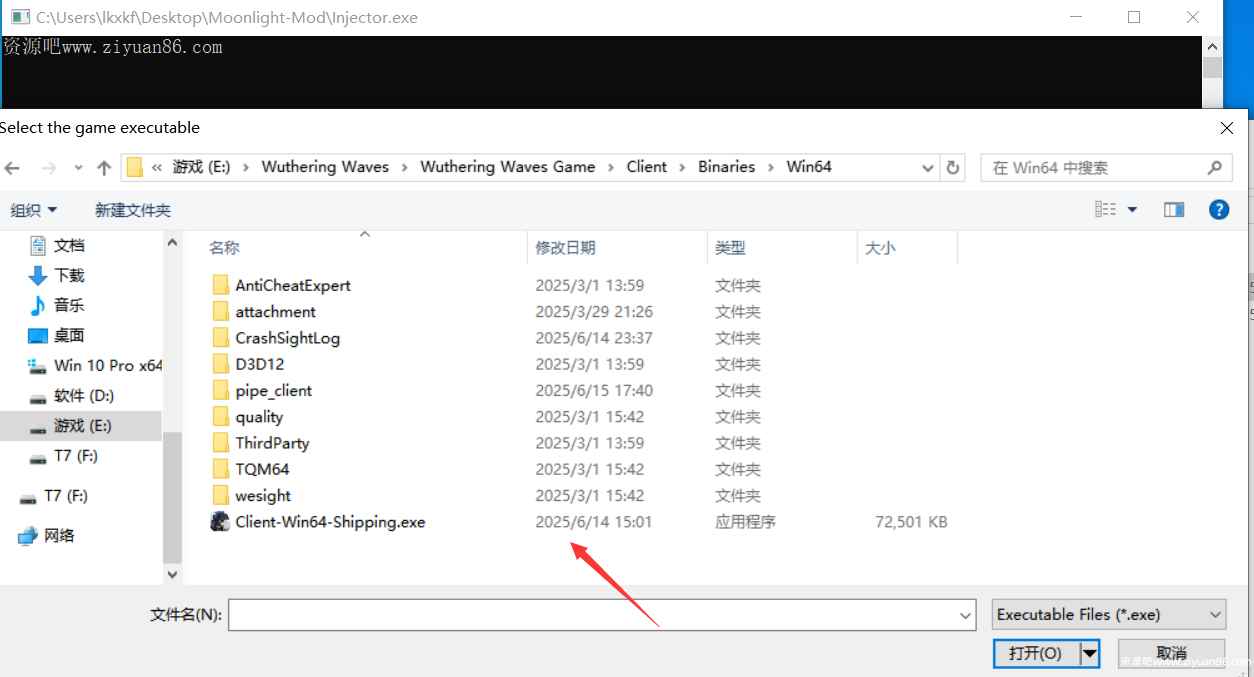Screen dimensions: 1254x677
Task: Click the help question mark icon
Action: pyautogui.click(x=1218, y=209)
